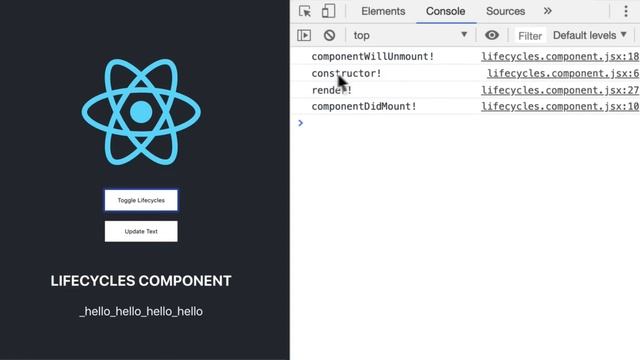This screenshot has height=360, width=640.
Task: Open the DevTools three-dot menu
Action: coord(626,11)
